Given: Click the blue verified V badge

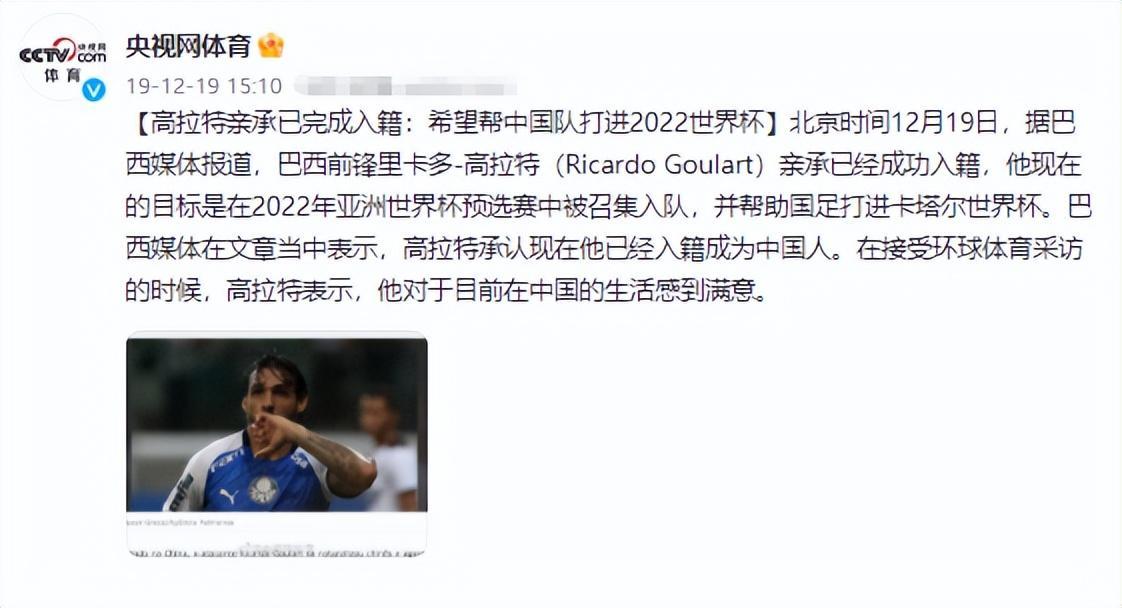Looking at the screenshot, I should pos(94,89).
